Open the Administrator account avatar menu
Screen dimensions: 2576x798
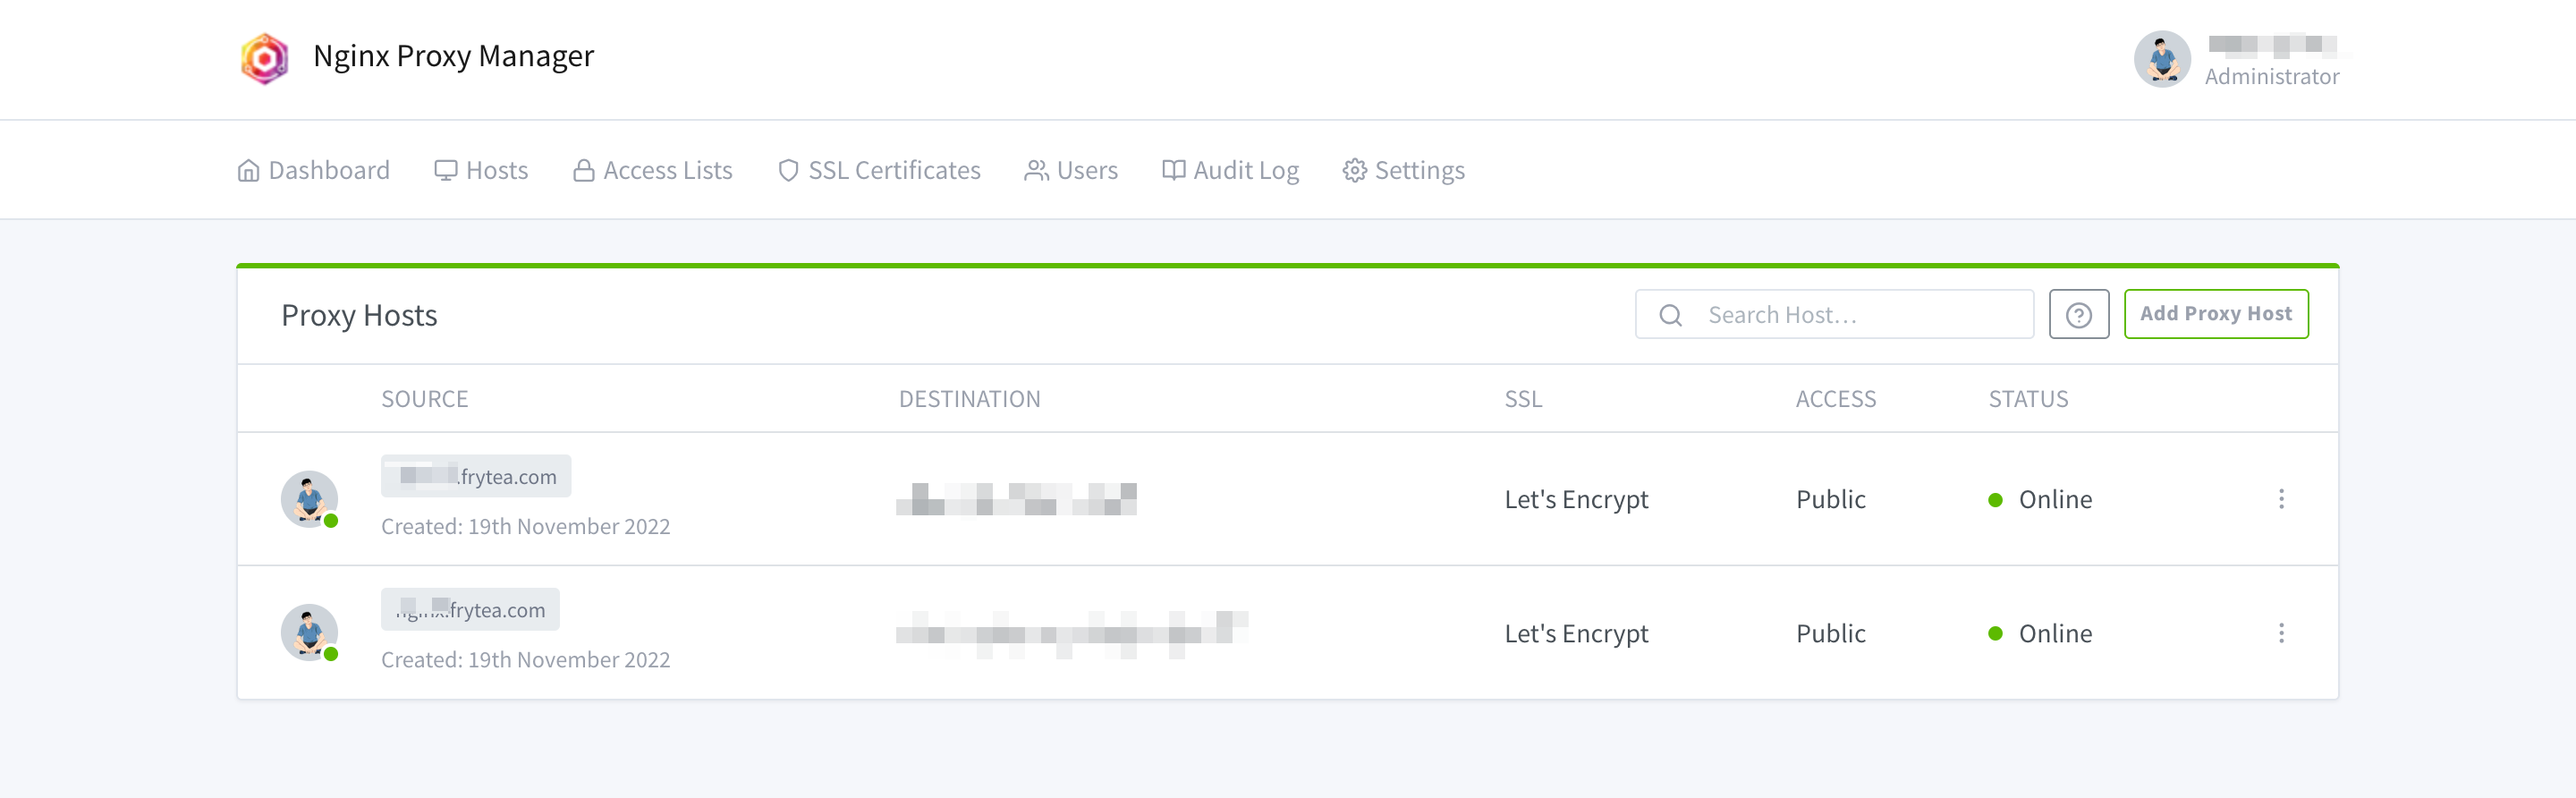coord(2162,59)
